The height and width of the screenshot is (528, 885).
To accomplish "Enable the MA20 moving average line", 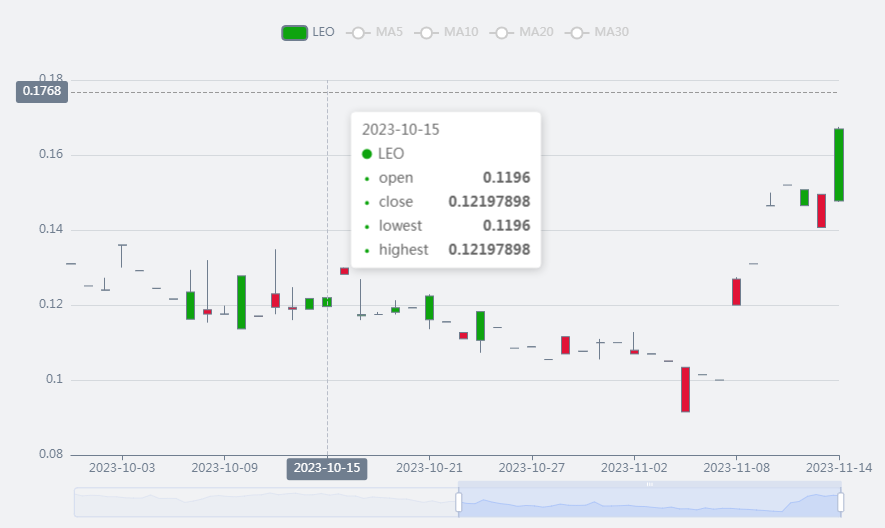I will click(521, 32).
